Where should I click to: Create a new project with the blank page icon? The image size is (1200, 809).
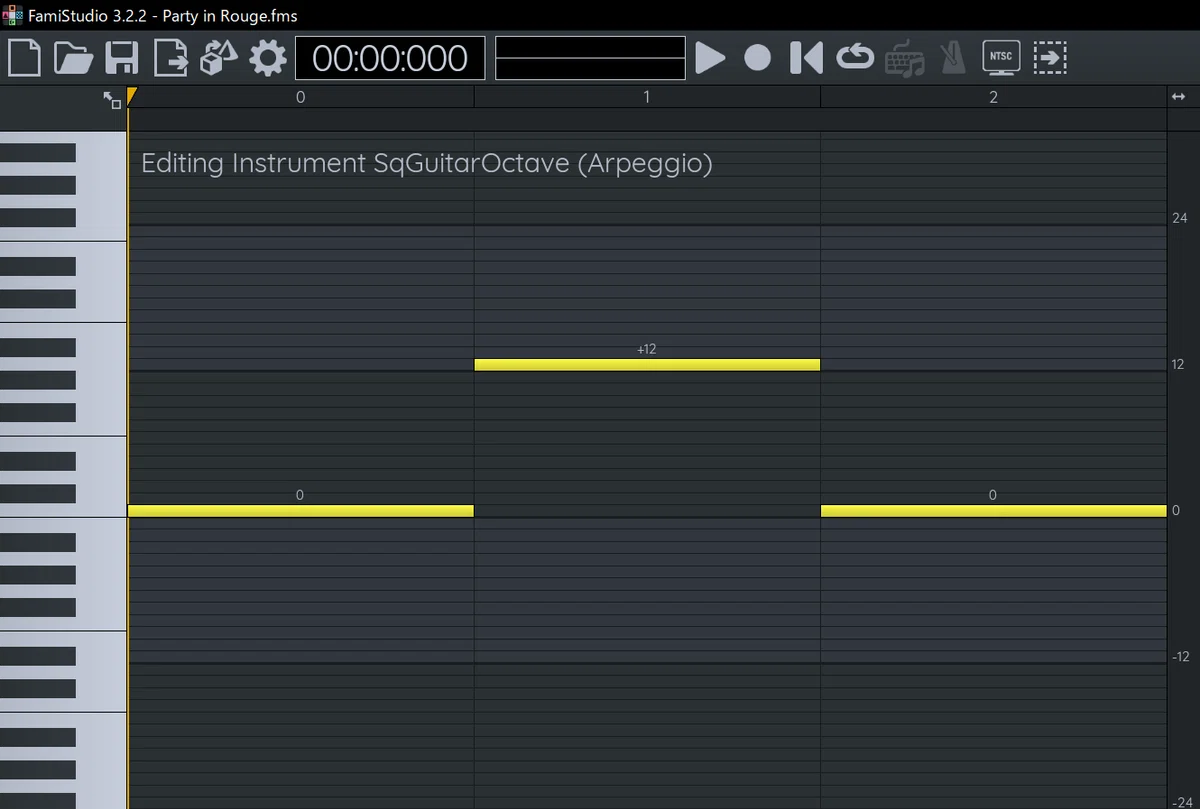pyautogui.click(x=25, y=58)
